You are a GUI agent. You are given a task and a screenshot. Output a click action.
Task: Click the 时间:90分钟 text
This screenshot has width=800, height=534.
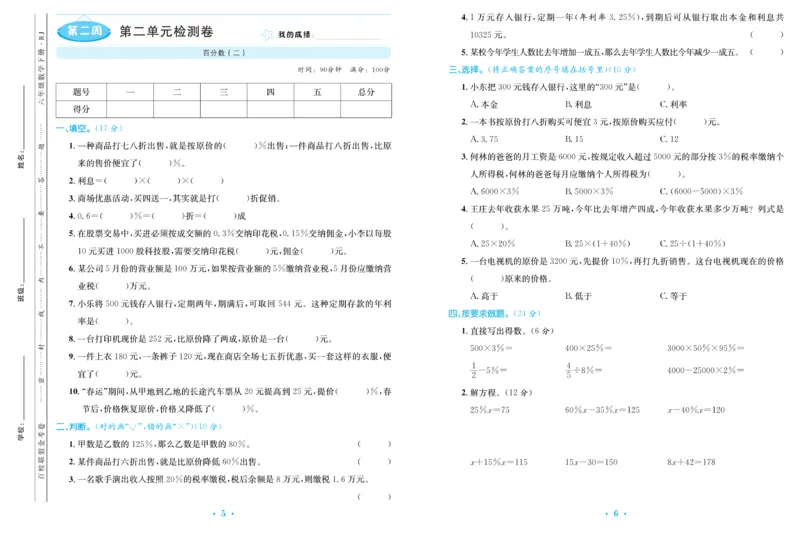320,70
